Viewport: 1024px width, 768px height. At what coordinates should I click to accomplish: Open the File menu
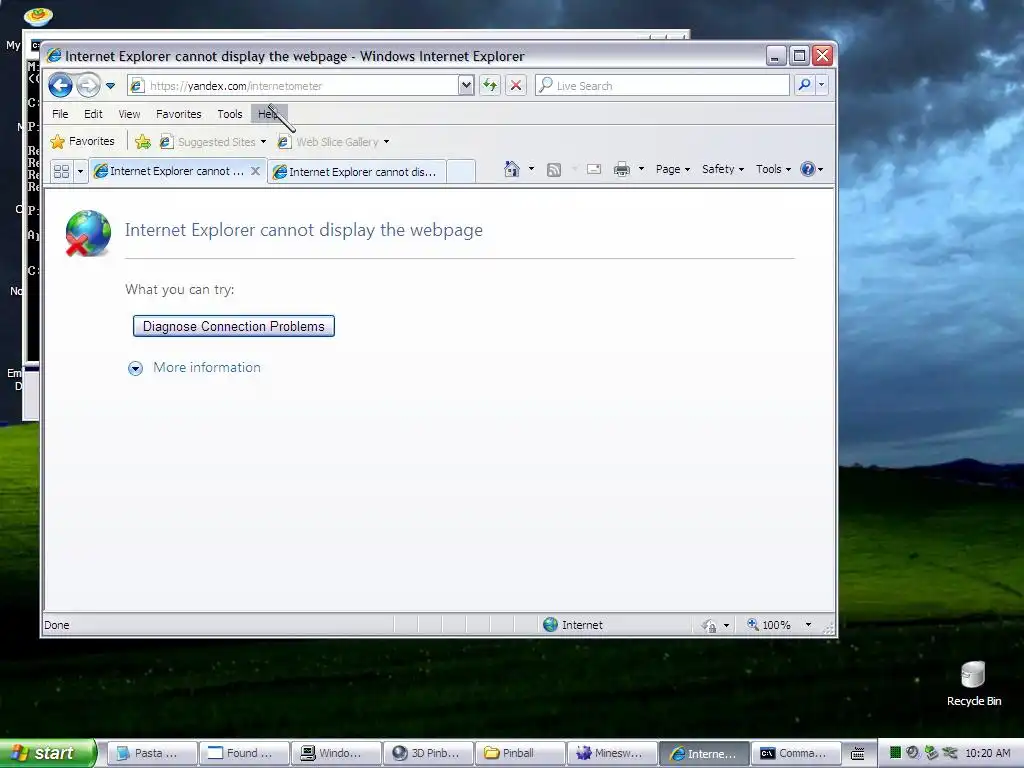(60, 114)
